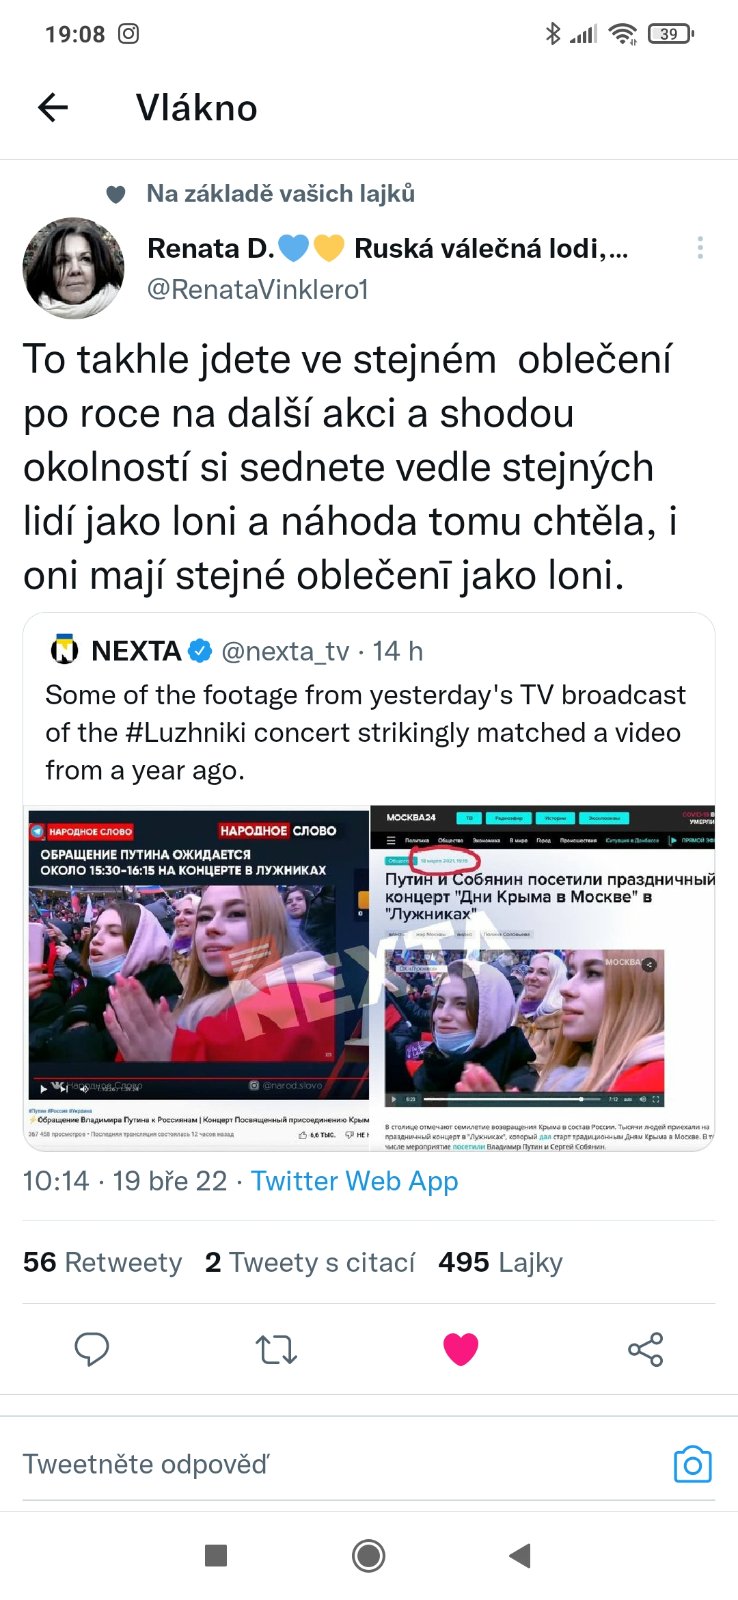Image resolution: width=738 pixels, height=1600 pixels.
Task: View the 56 Retweety list
Action: 103,1262
